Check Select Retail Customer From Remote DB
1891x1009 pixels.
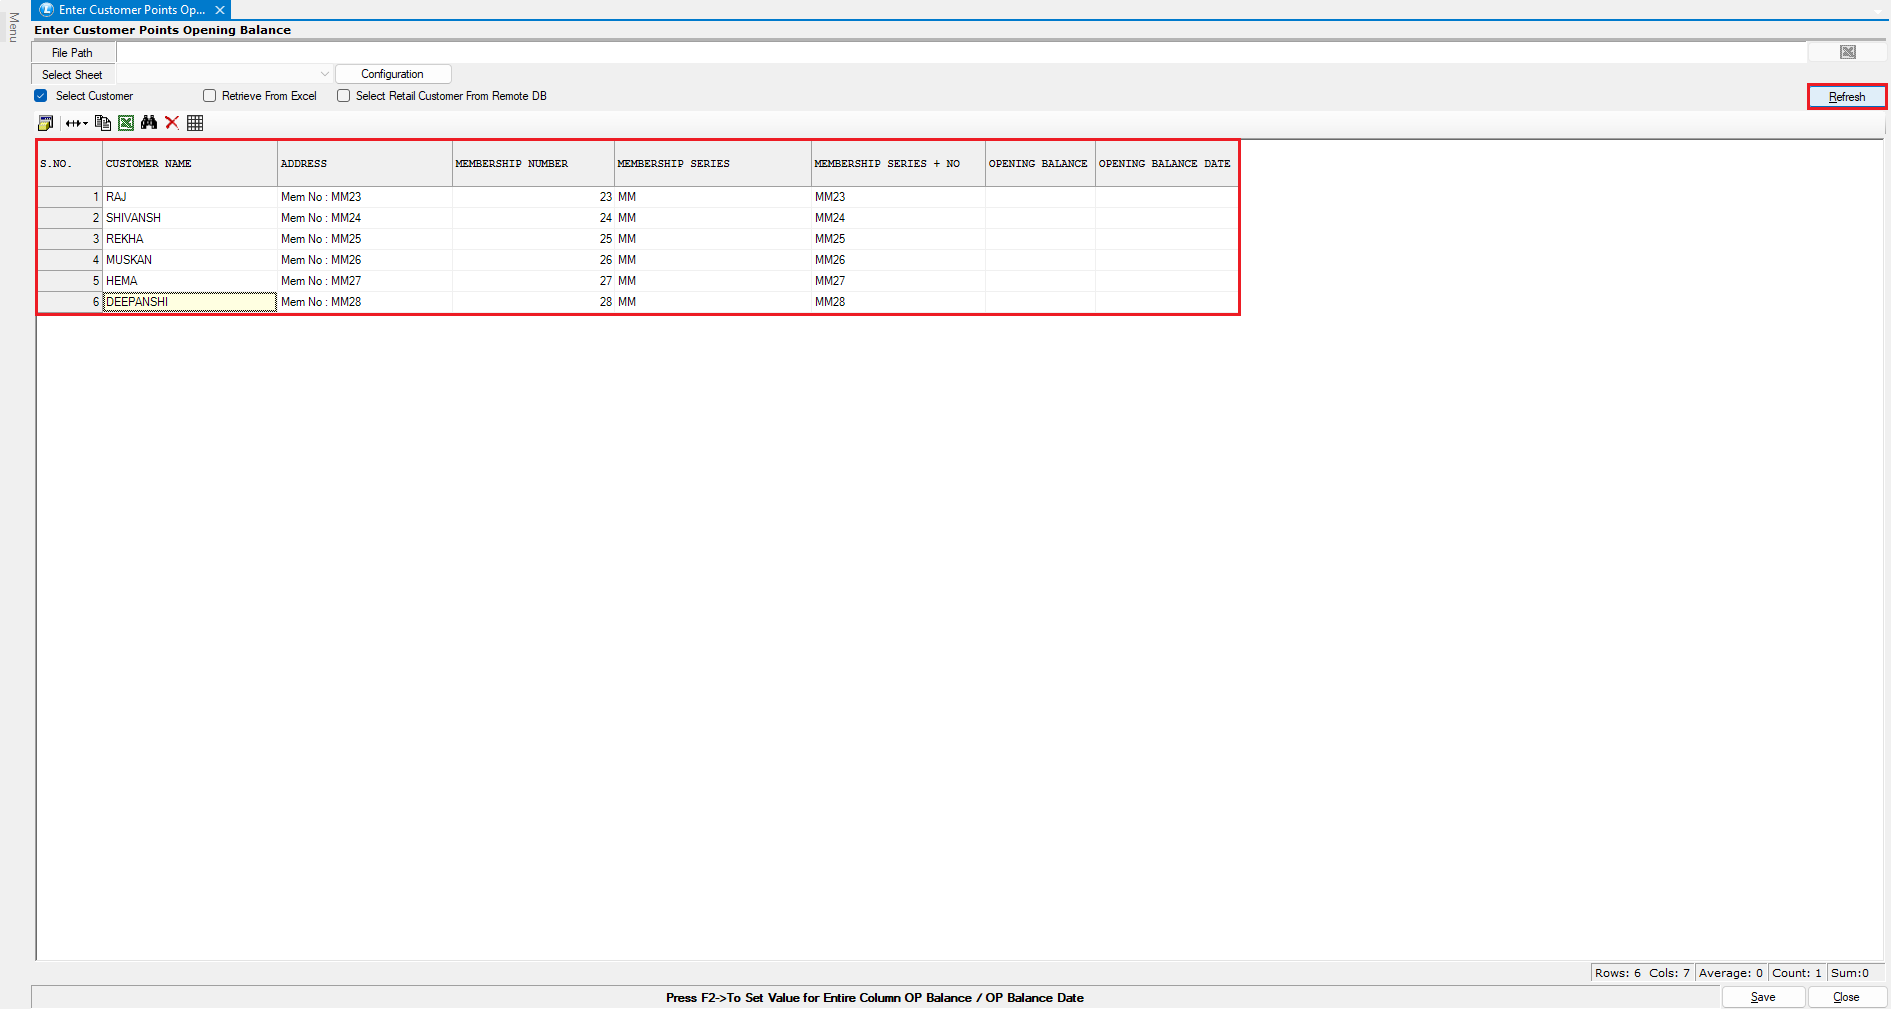(x=344, y=96)
